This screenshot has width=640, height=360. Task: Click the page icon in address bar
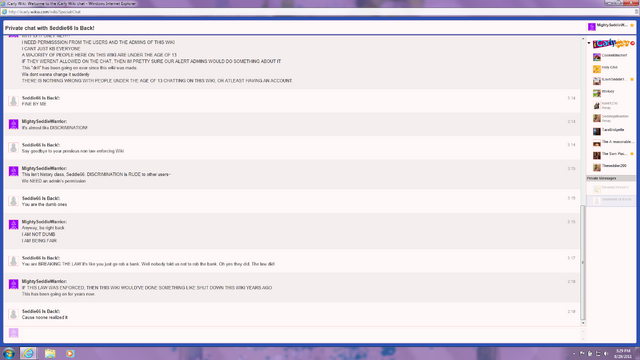[4, 12]
